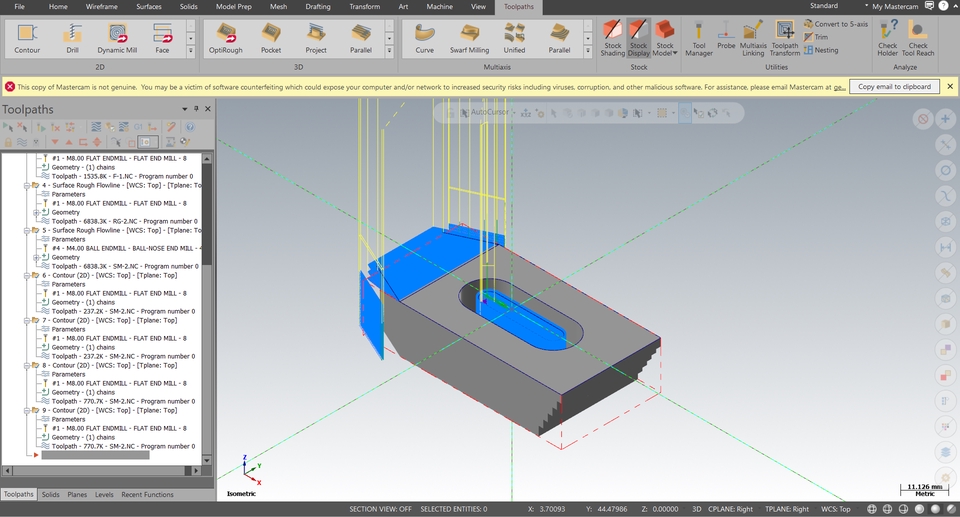Open the Tool Manager
Viewport: 960px width, 517px height.
click(699, 39)
